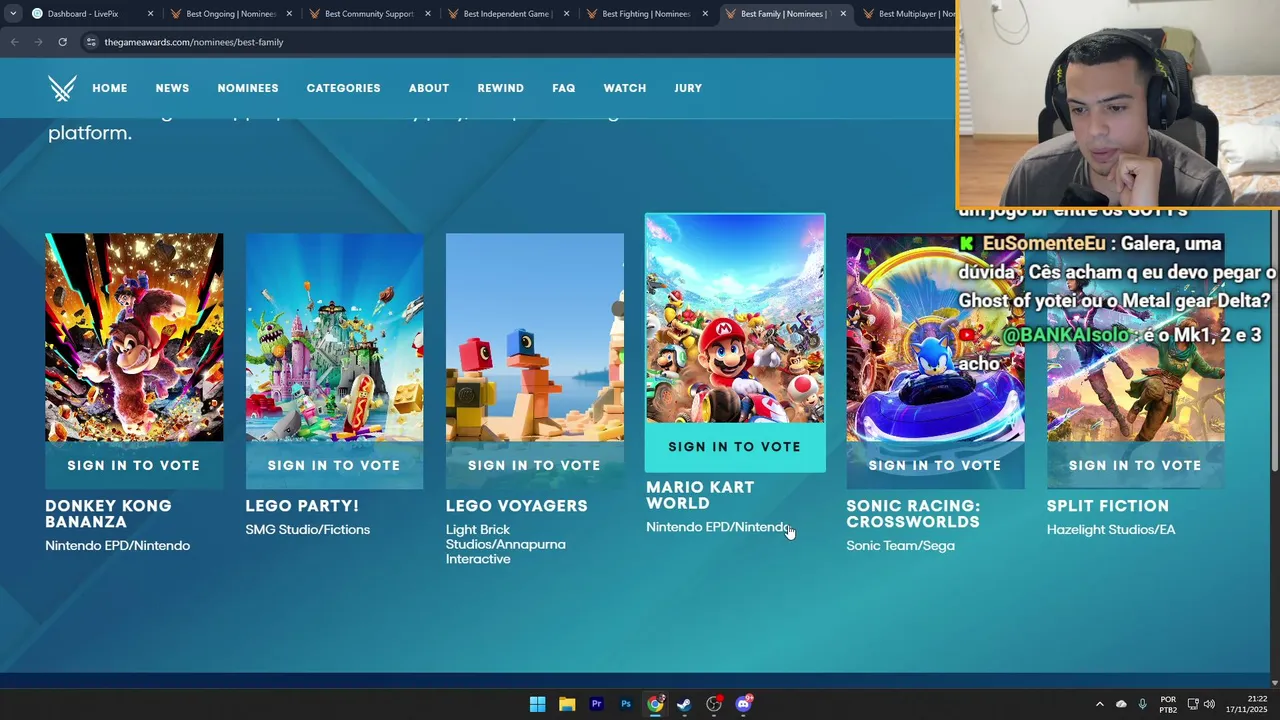
Task: Click The Game Awards logo icon
Action: (62, 88)
